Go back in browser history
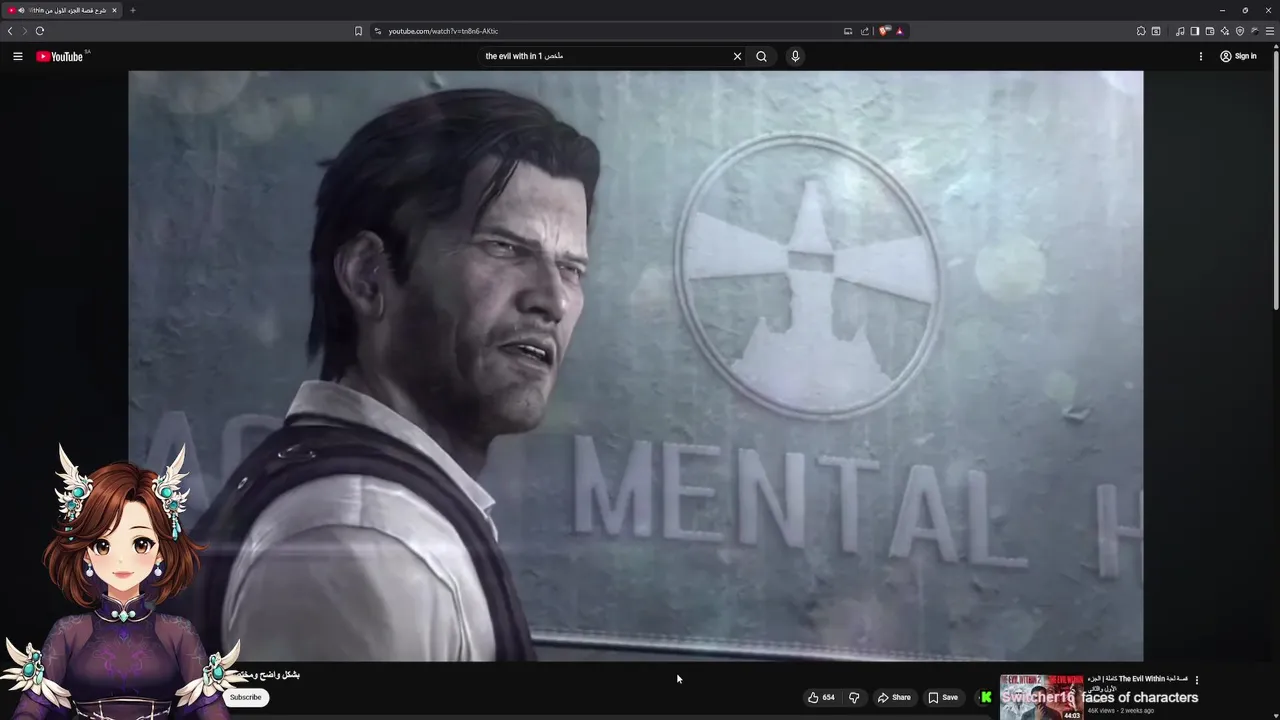Screen dimensions: 1280x720 click(10, 31)
